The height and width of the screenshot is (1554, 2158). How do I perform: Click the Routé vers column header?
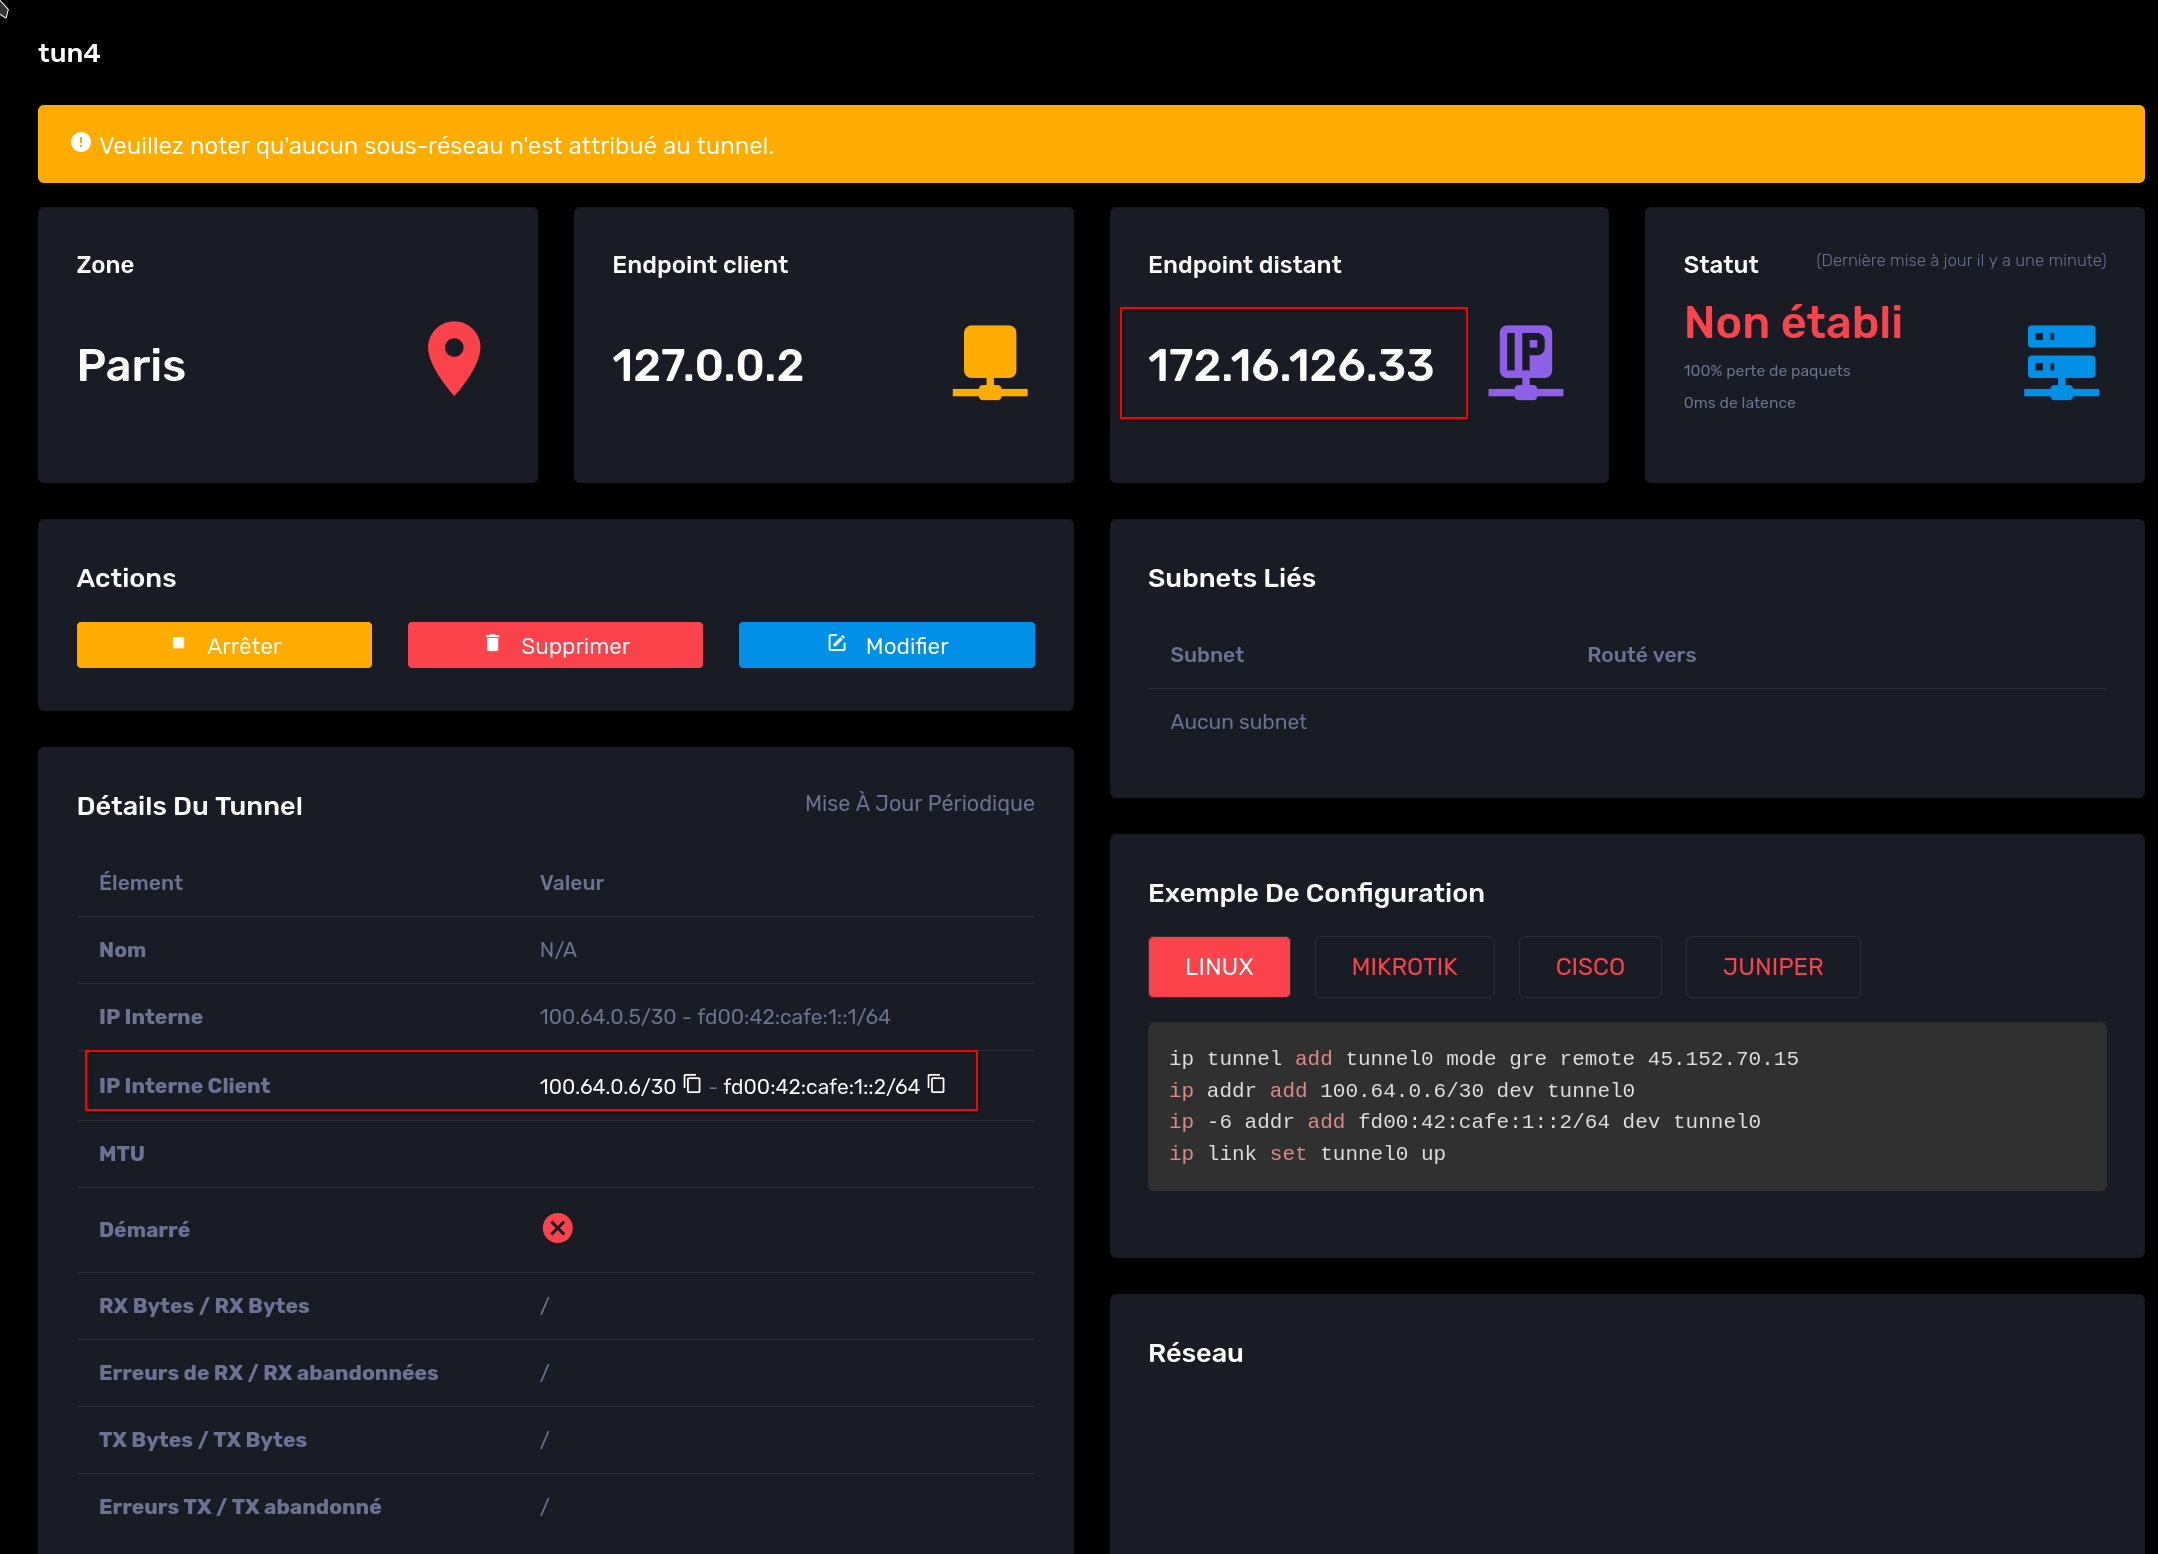[1641, 655]
